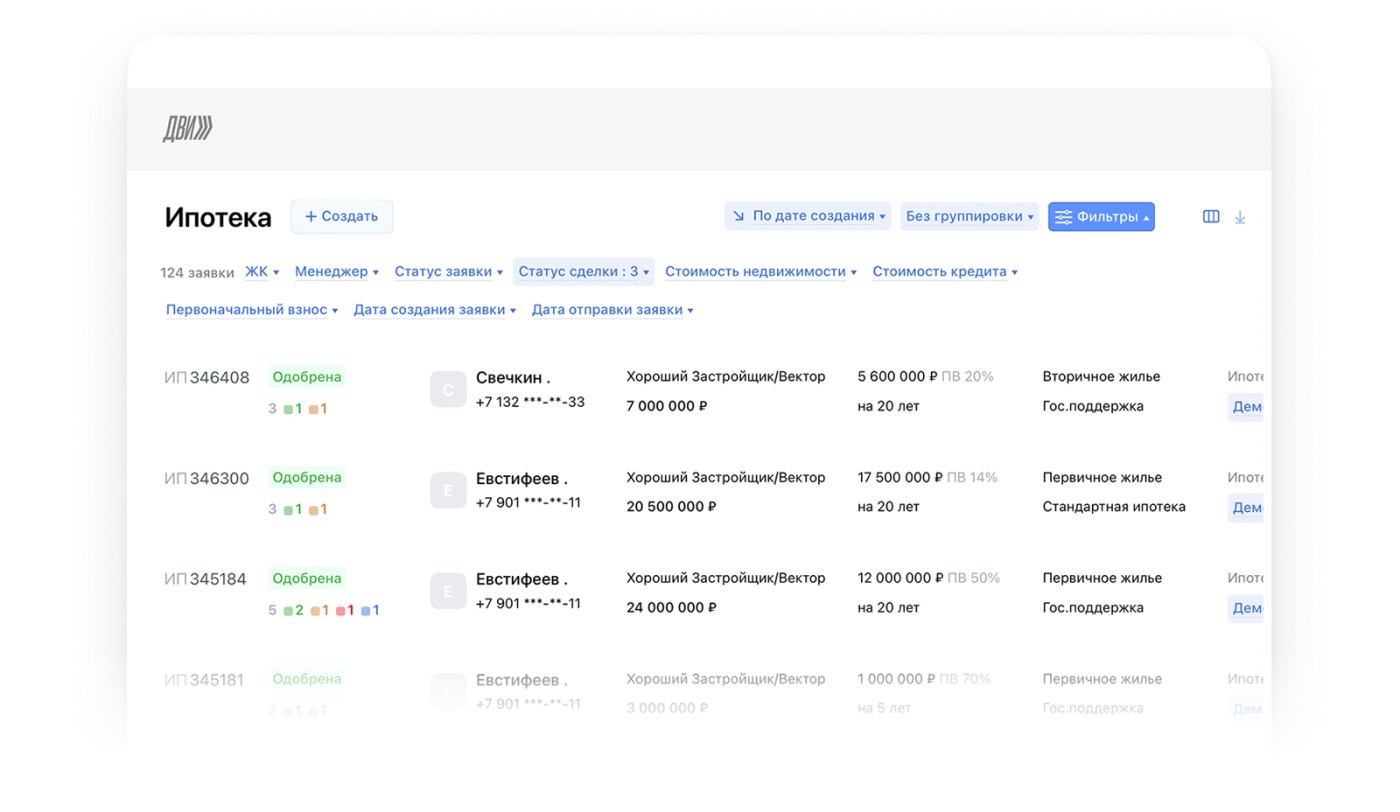Click Стандартная ипотека program text
The width and height of the screenshot is (1400, 812).
click(1114, 506)
